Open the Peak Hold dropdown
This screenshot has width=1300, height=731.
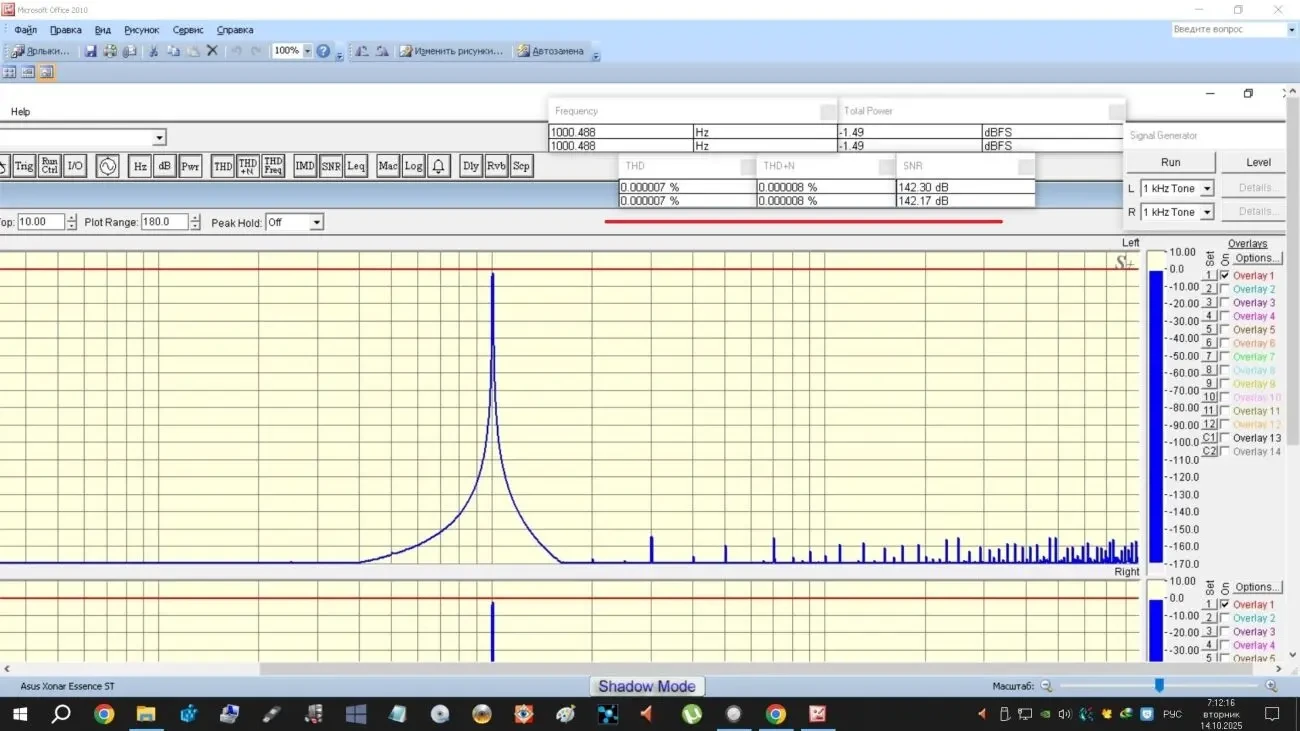pyautogui.click(x=318, y=221)
